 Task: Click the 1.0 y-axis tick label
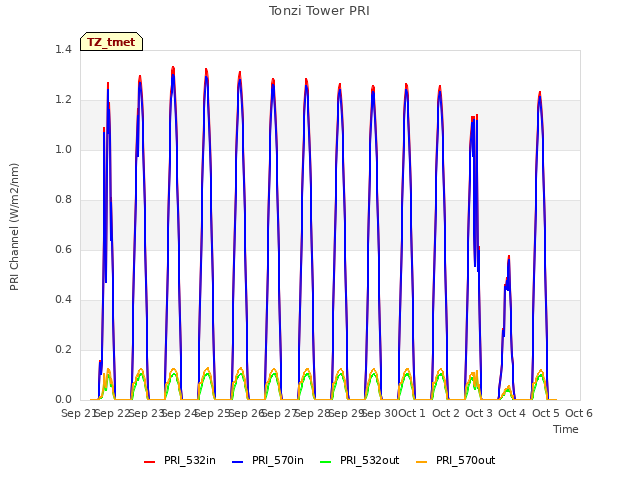point(63,149)
